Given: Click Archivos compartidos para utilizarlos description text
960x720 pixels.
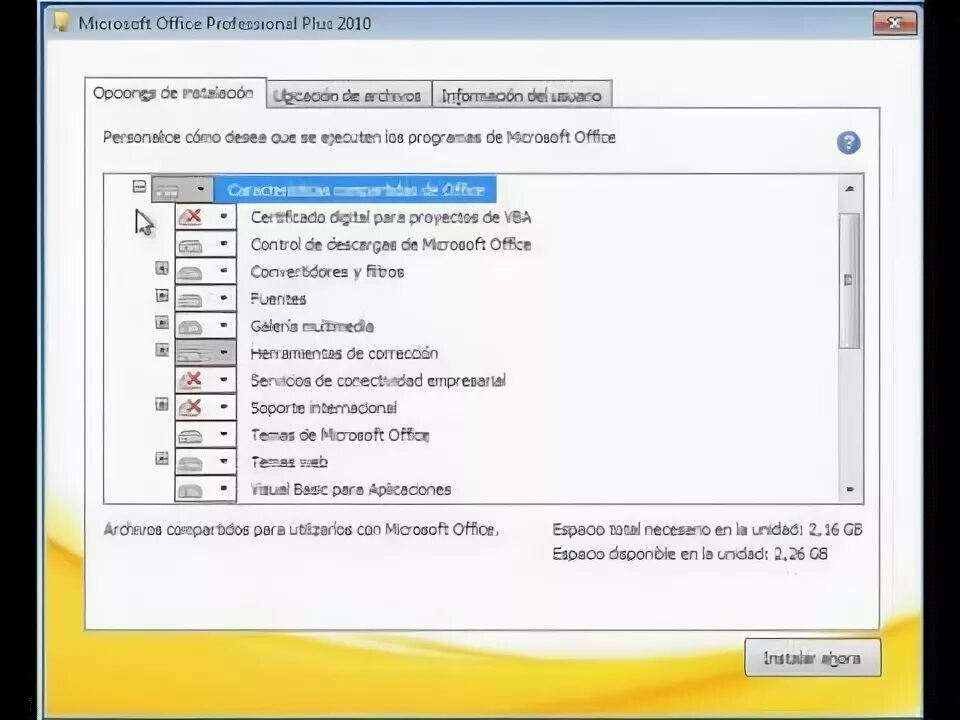Looking at the screenshot, I should pos(301,530).
